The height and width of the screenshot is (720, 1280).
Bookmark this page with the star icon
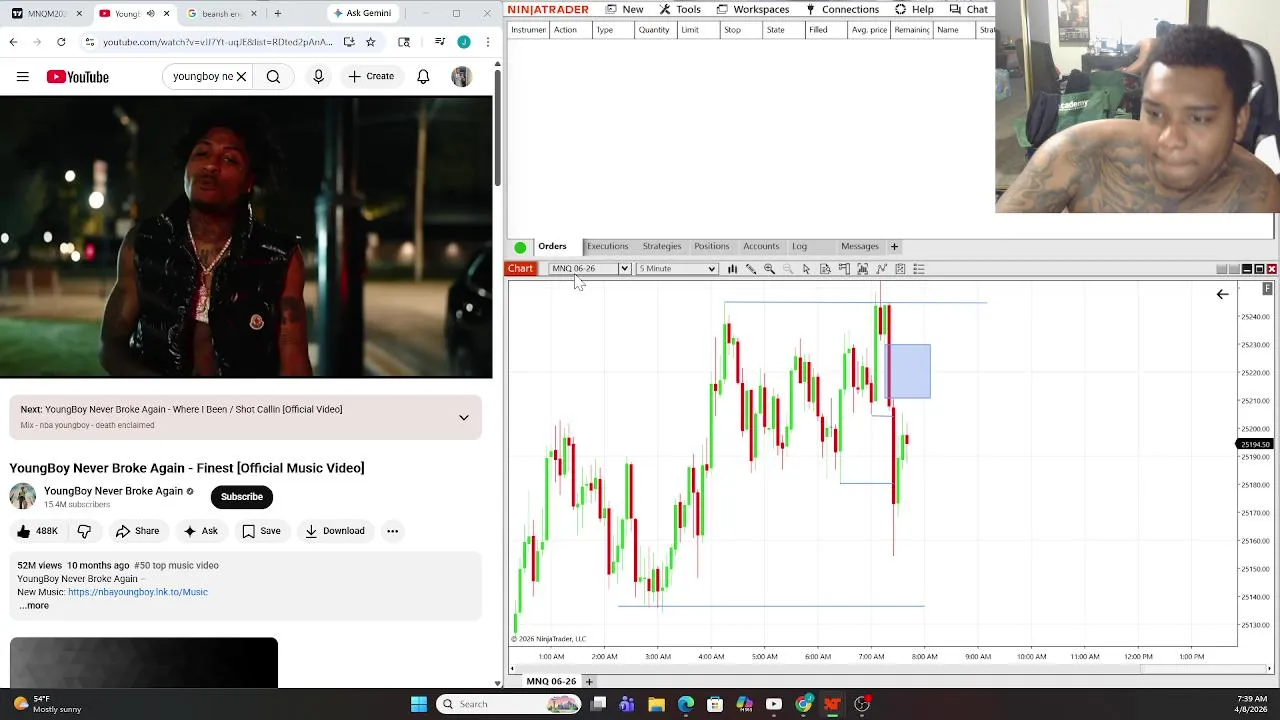click(370, 42)
